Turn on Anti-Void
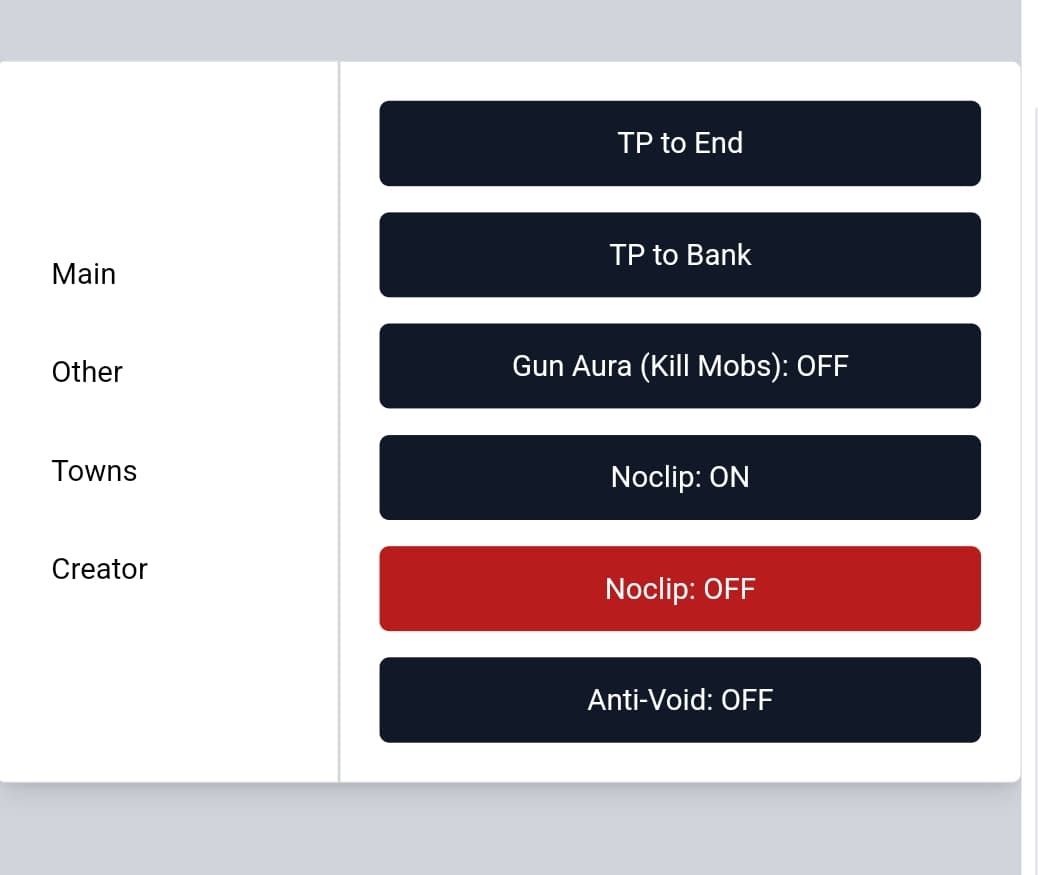This screenshot has height=875, width=1038. point(680,700)
